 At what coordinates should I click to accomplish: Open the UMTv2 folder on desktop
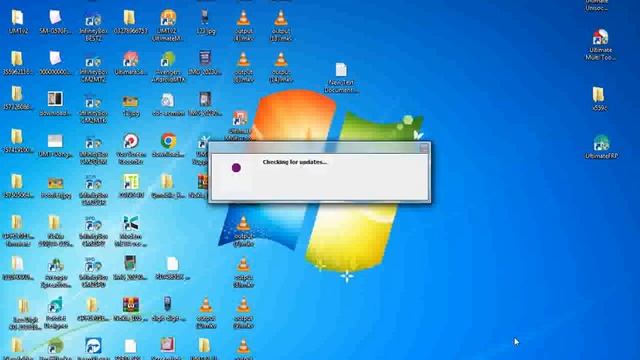18,22
